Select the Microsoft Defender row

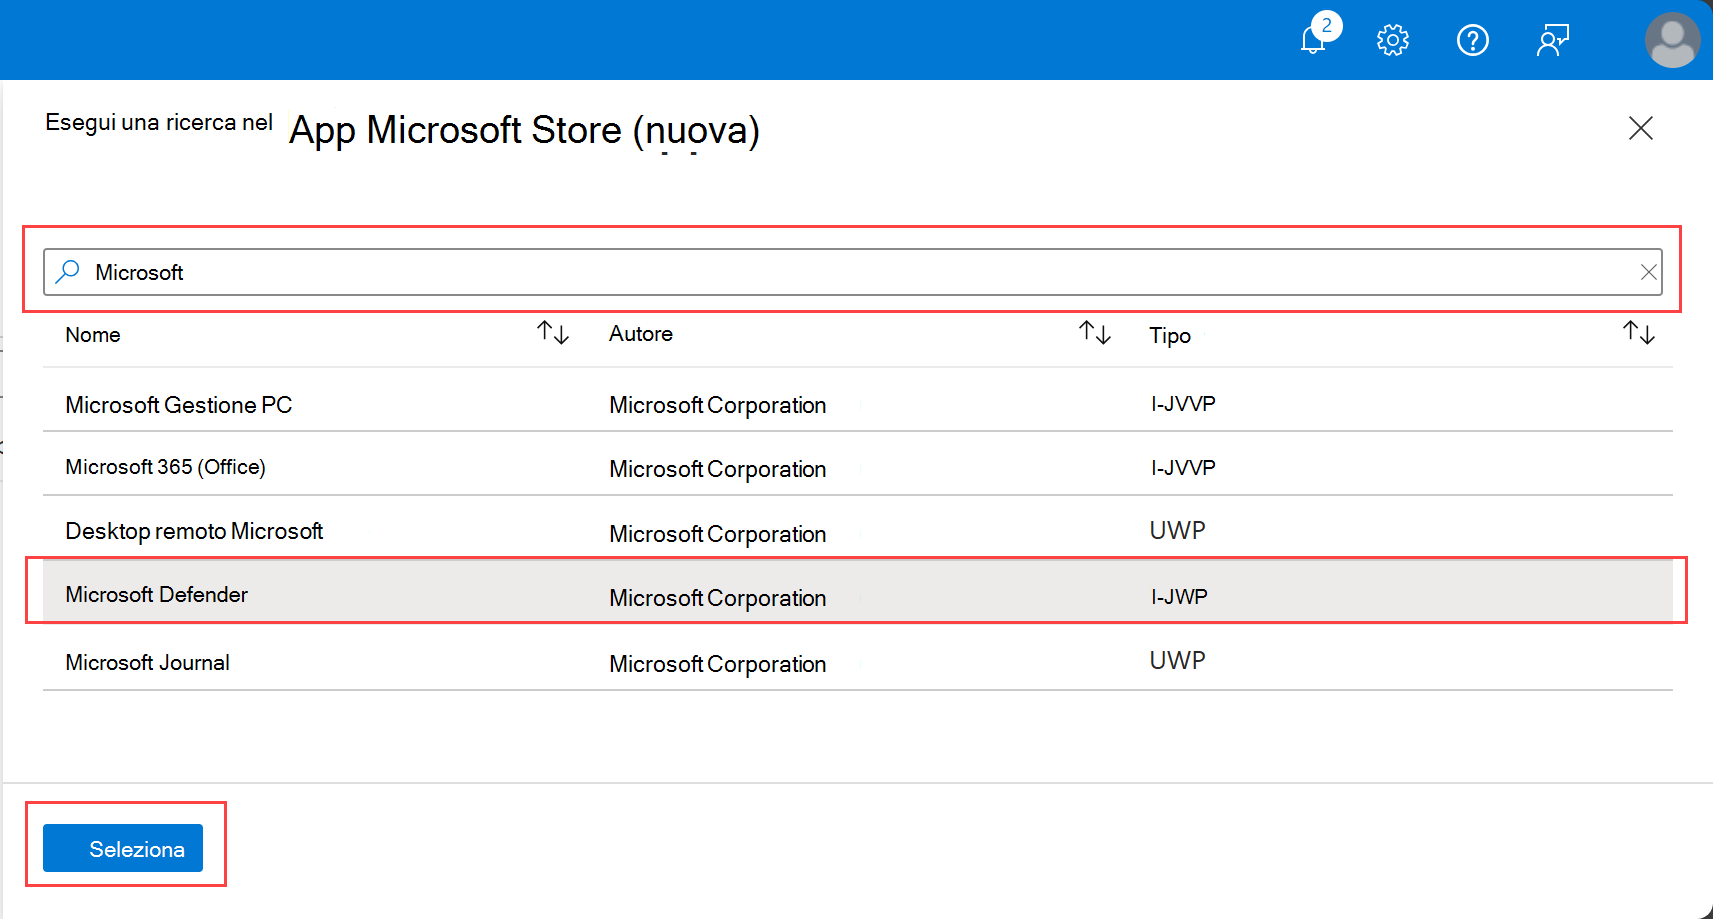pos(858,592)
